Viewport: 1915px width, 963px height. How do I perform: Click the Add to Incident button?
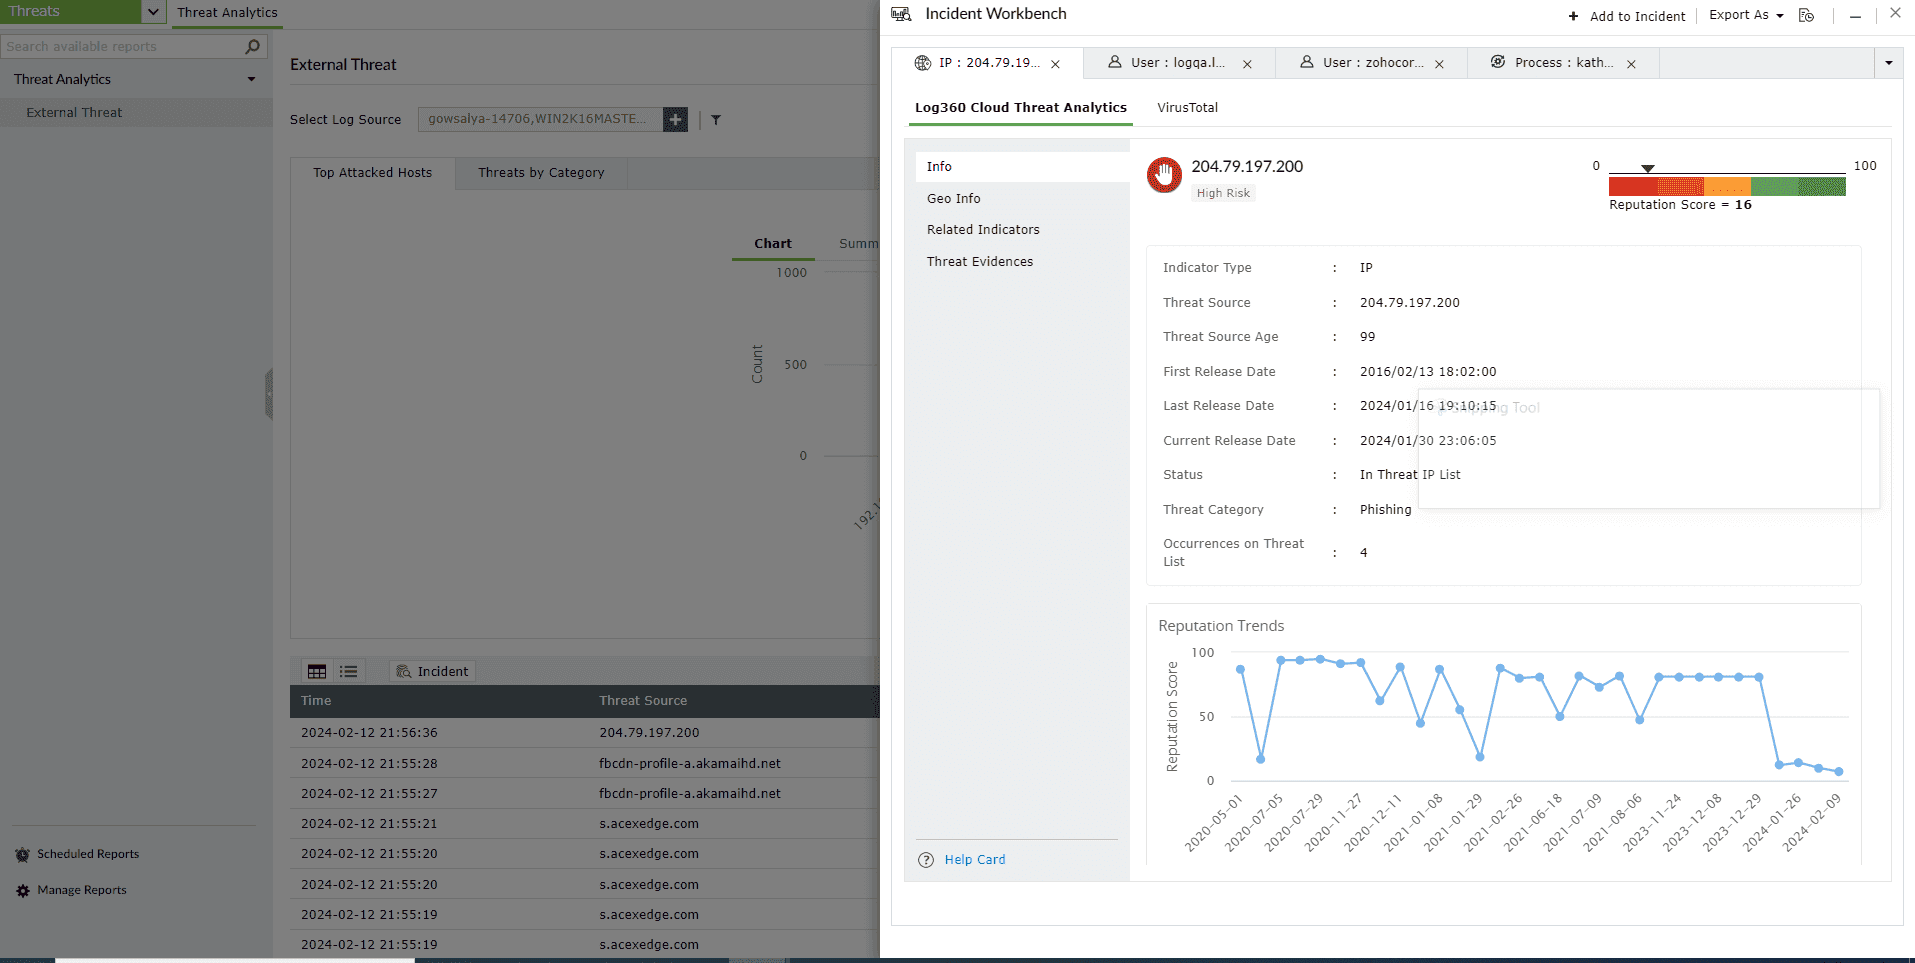(1626, 16)
